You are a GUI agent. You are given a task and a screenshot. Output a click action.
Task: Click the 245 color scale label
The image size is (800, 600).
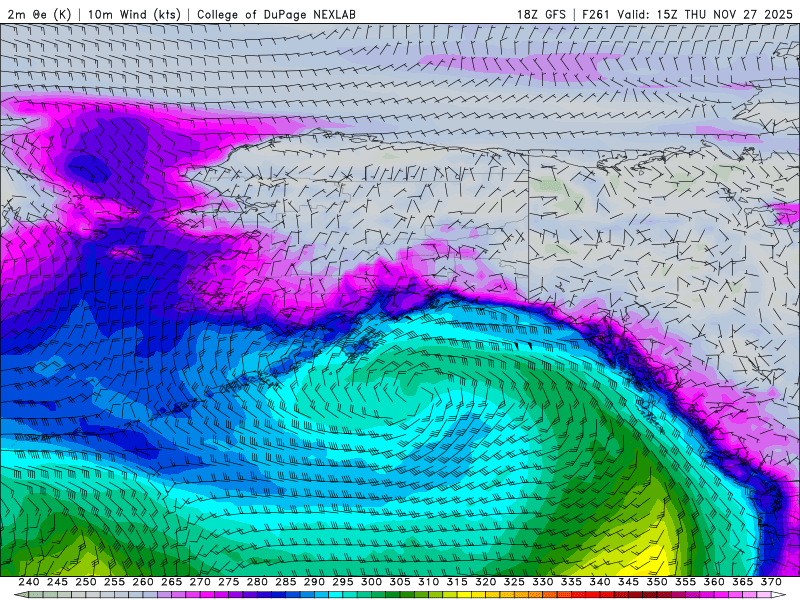(57, 582)
